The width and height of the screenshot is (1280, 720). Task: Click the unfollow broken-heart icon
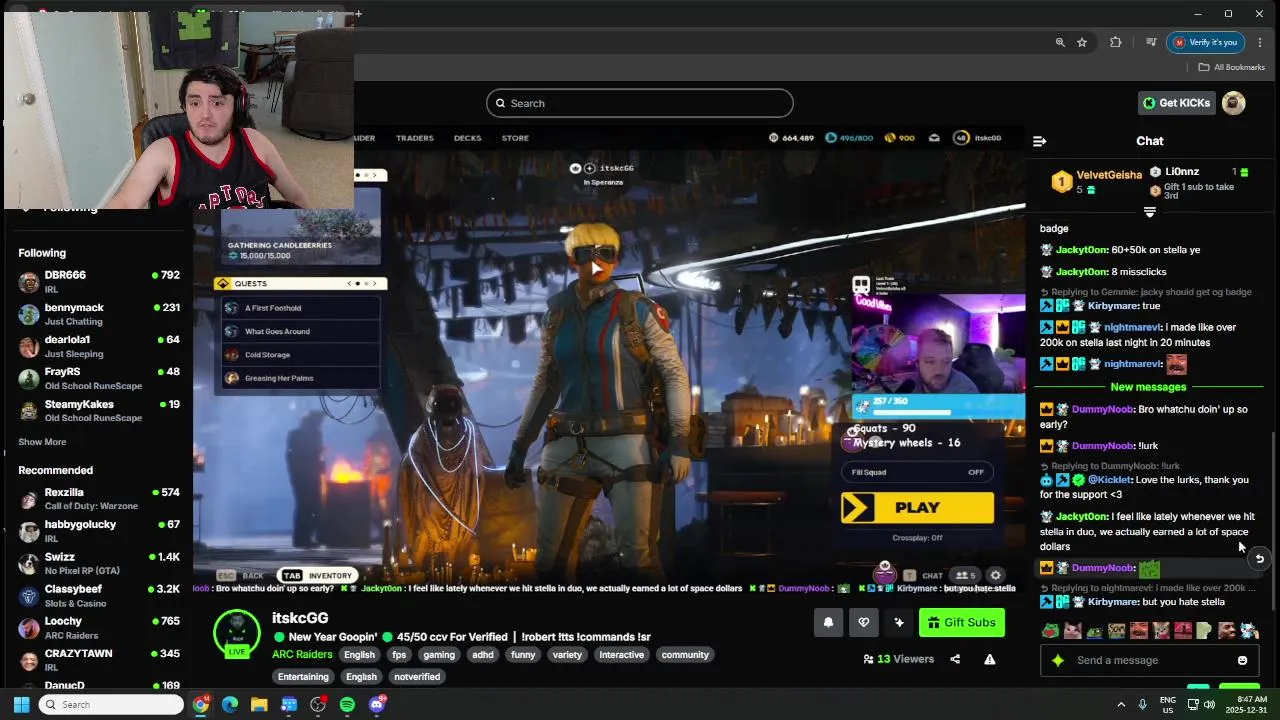pos(864,622)
